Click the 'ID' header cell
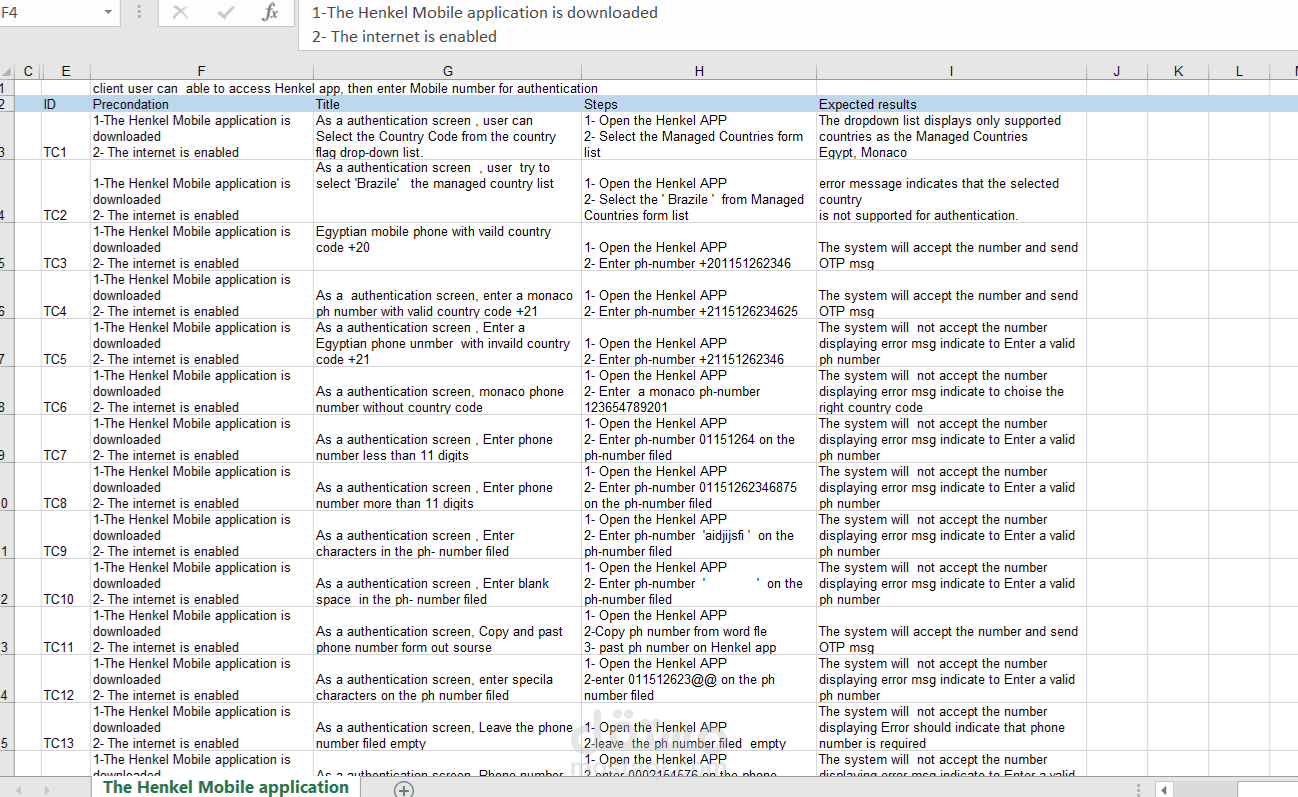The width and height of the screenshot is (1298, 797). point(66,104)
